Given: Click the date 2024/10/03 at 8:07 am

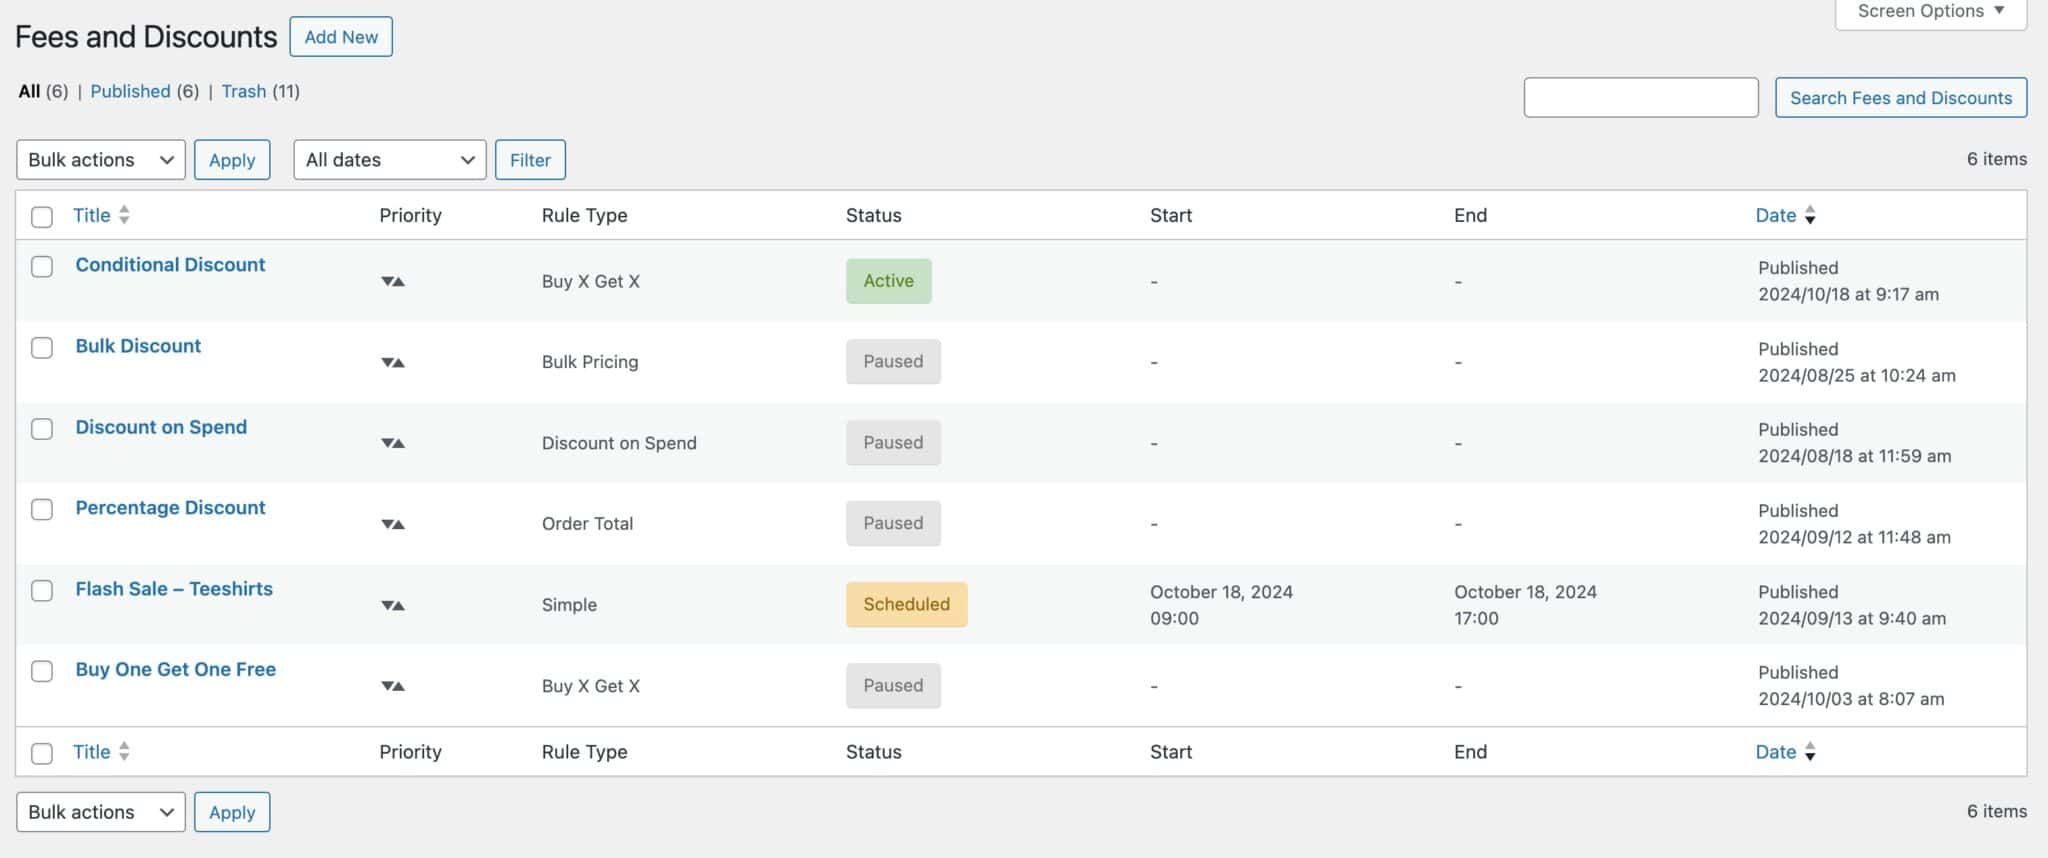Looking at the screenshot, I should point(1852,699).
